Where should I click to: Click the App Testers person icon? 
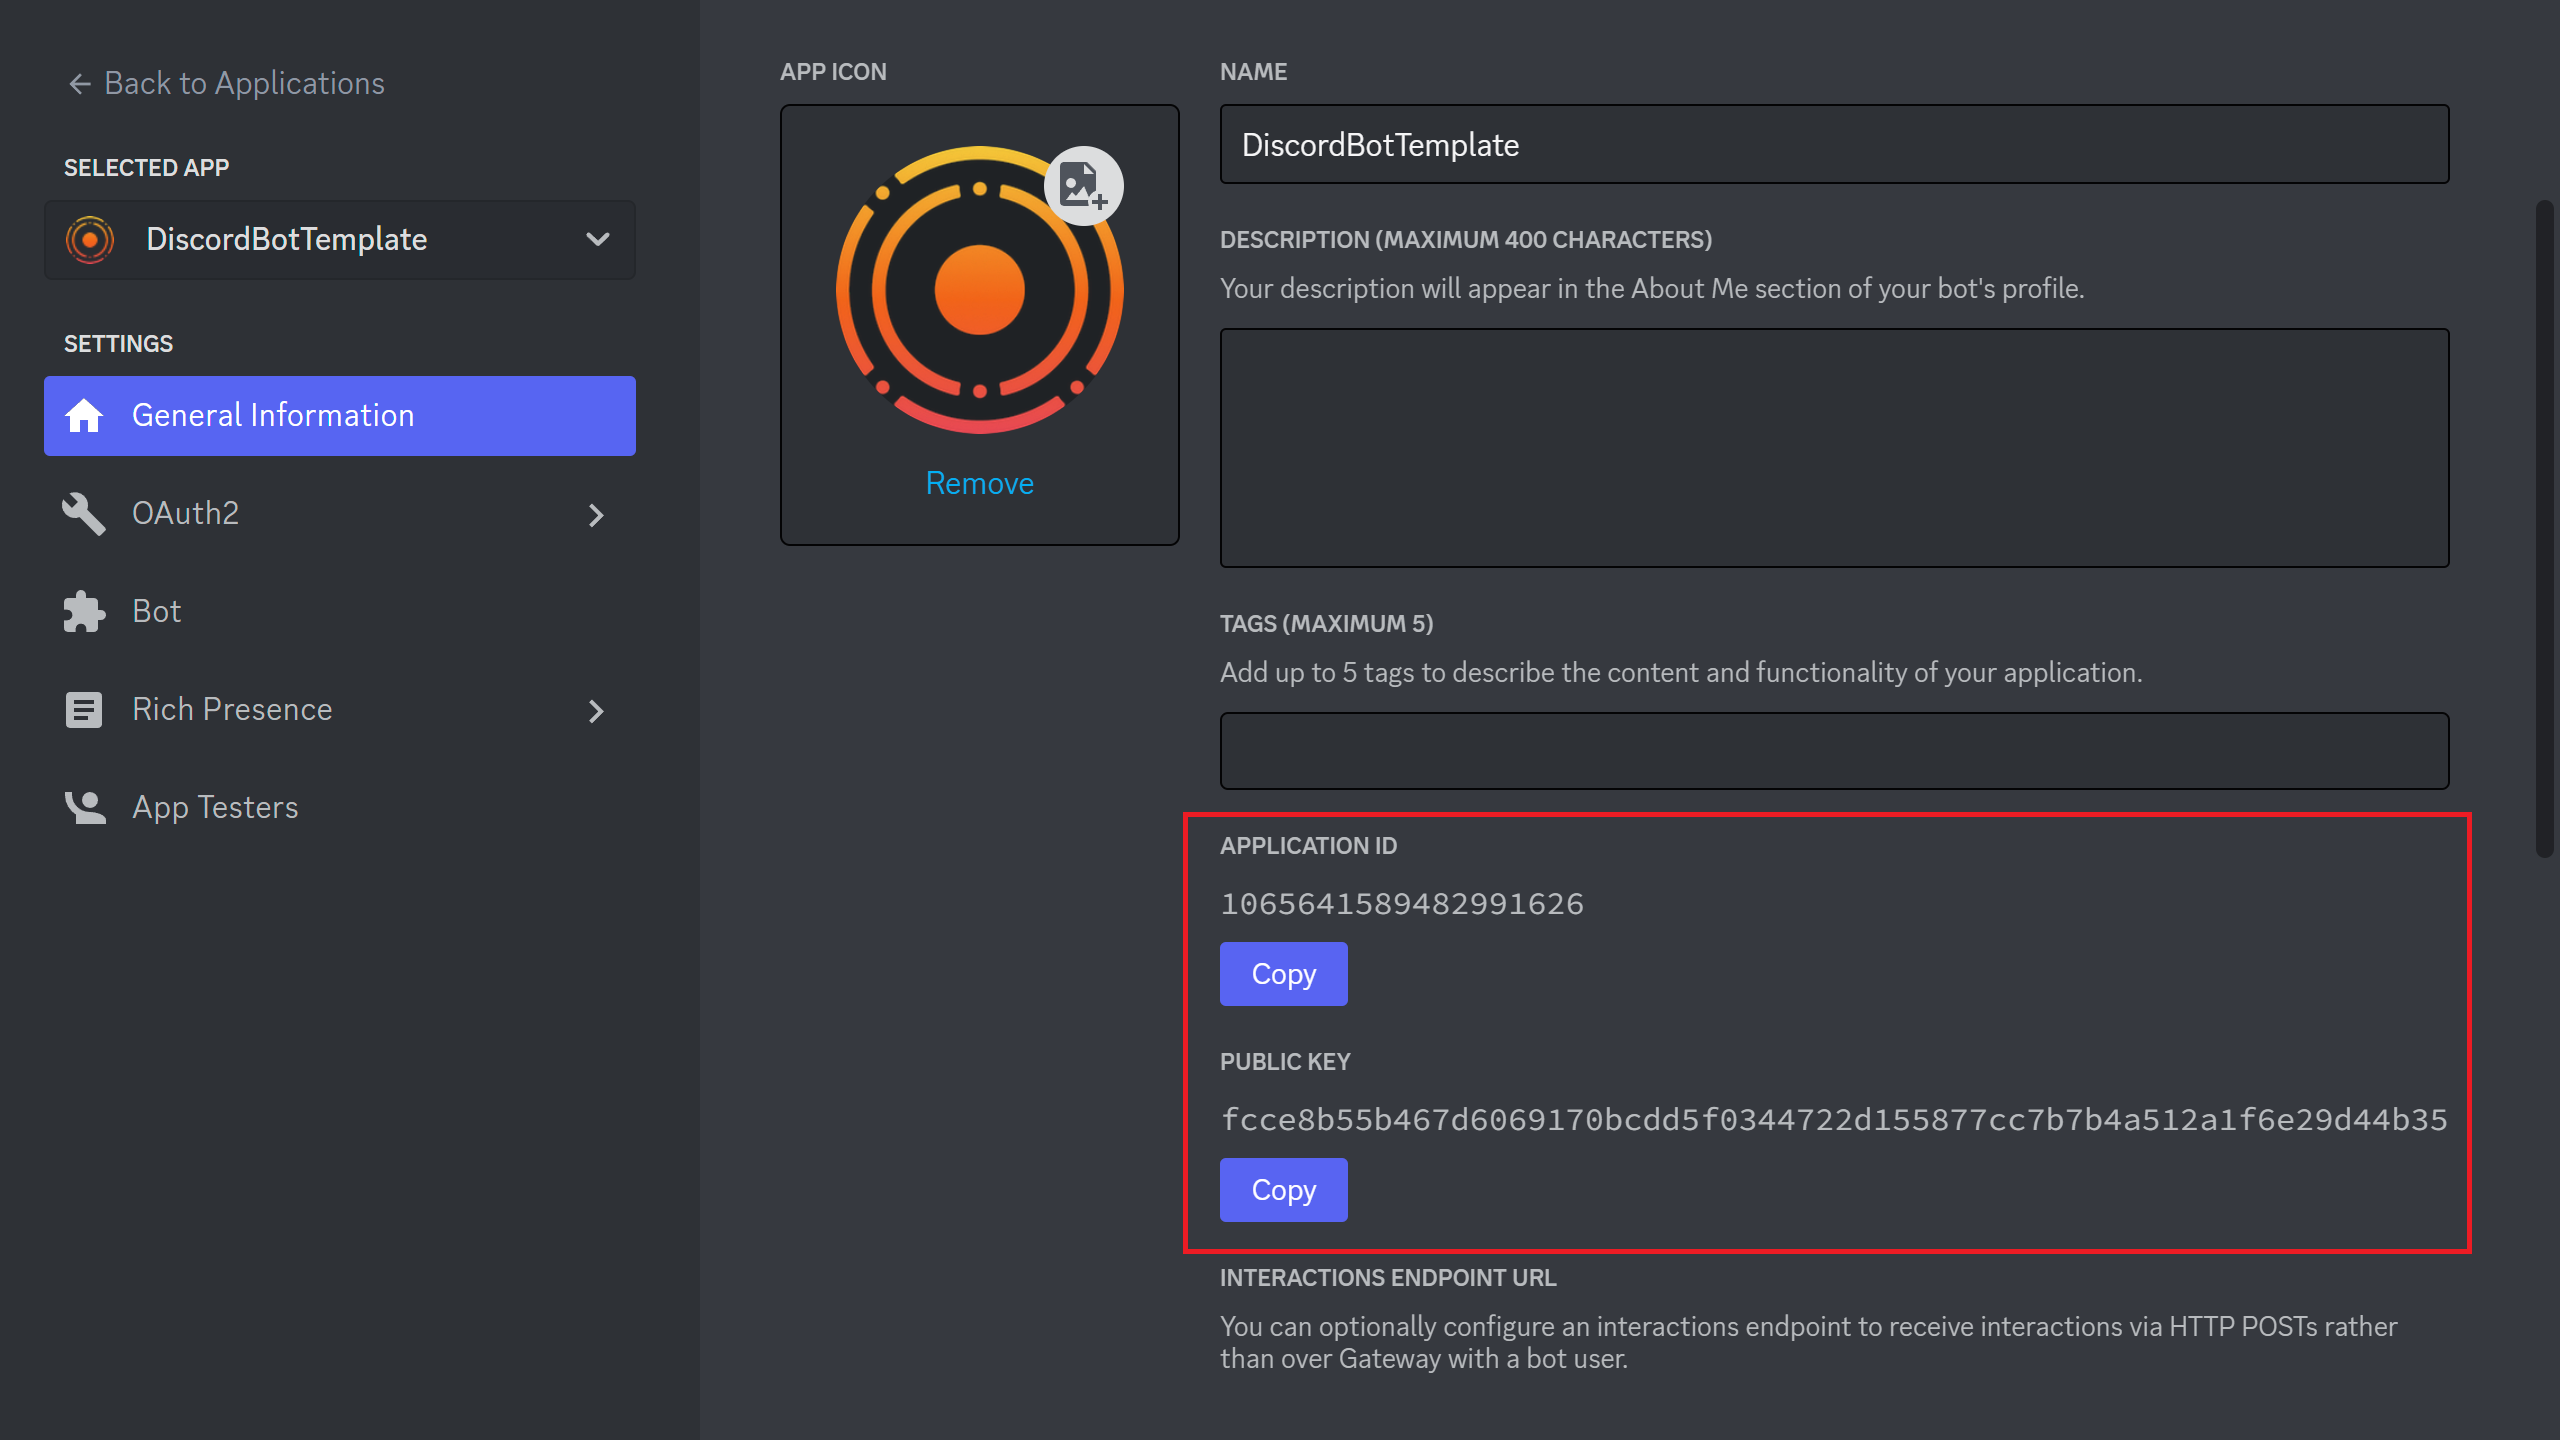[x=84, y=807]
